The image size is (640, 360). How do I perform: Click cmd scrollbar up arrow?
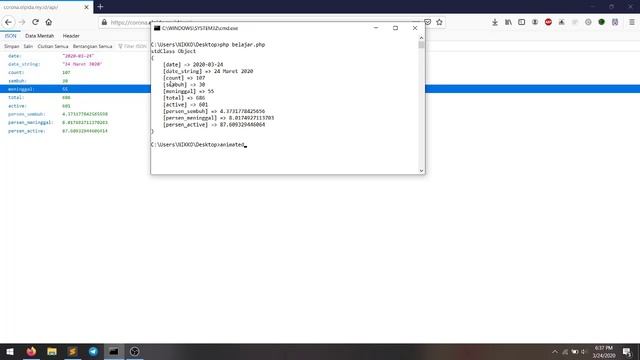tap(421, 38)
